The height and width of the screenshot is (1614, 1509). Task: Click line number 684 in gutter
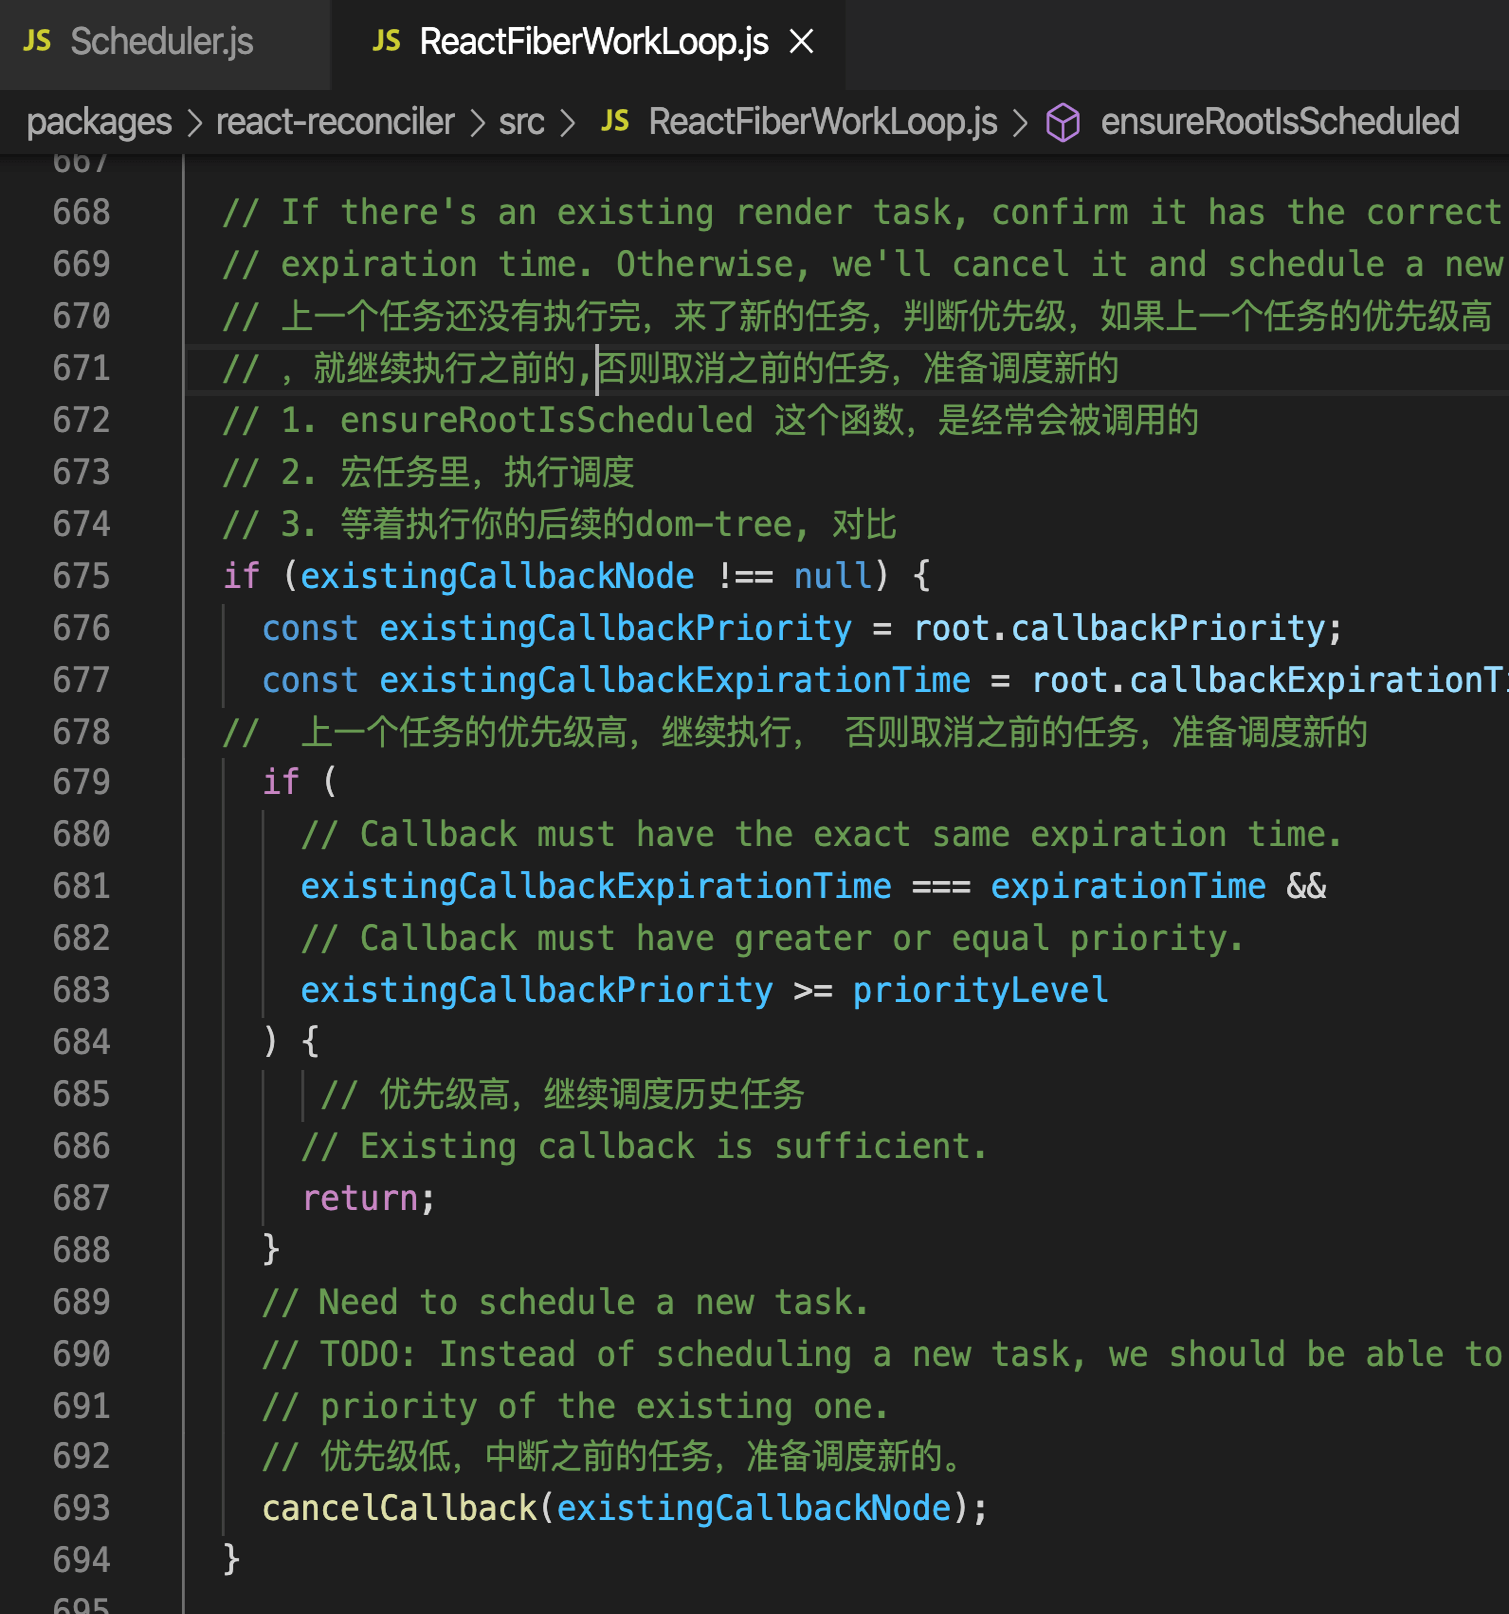[x=82, y=1042]
